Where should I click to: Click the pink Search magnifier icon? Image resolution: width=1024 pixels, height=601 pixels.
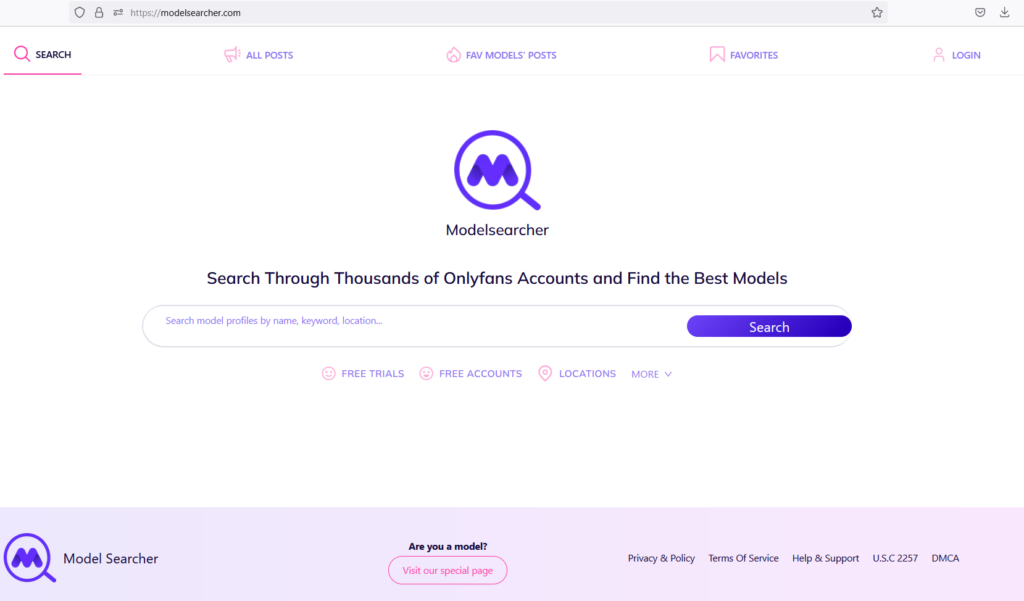pyautogui.click(x=22, y=54)
